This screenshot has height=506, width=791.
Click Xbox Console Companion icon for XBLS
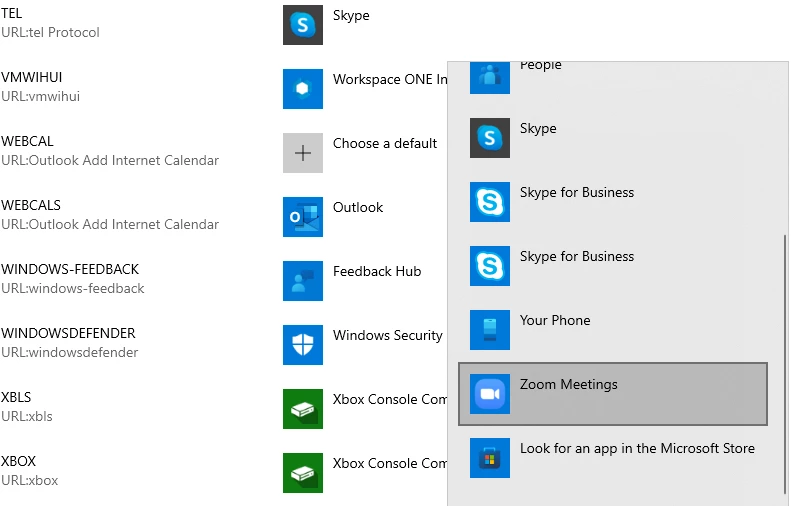click(x=303, y=409)
